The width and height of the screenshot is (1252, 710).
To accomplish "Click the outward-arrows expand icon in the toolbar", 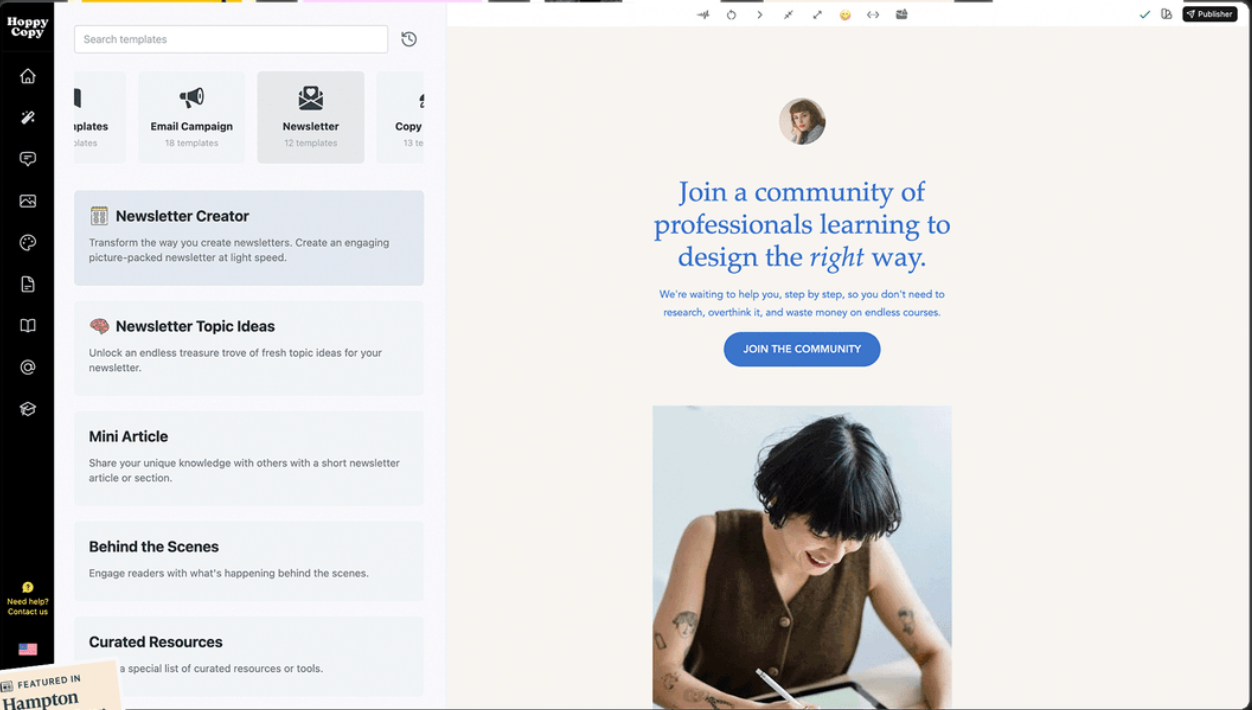I will [817, 15].
